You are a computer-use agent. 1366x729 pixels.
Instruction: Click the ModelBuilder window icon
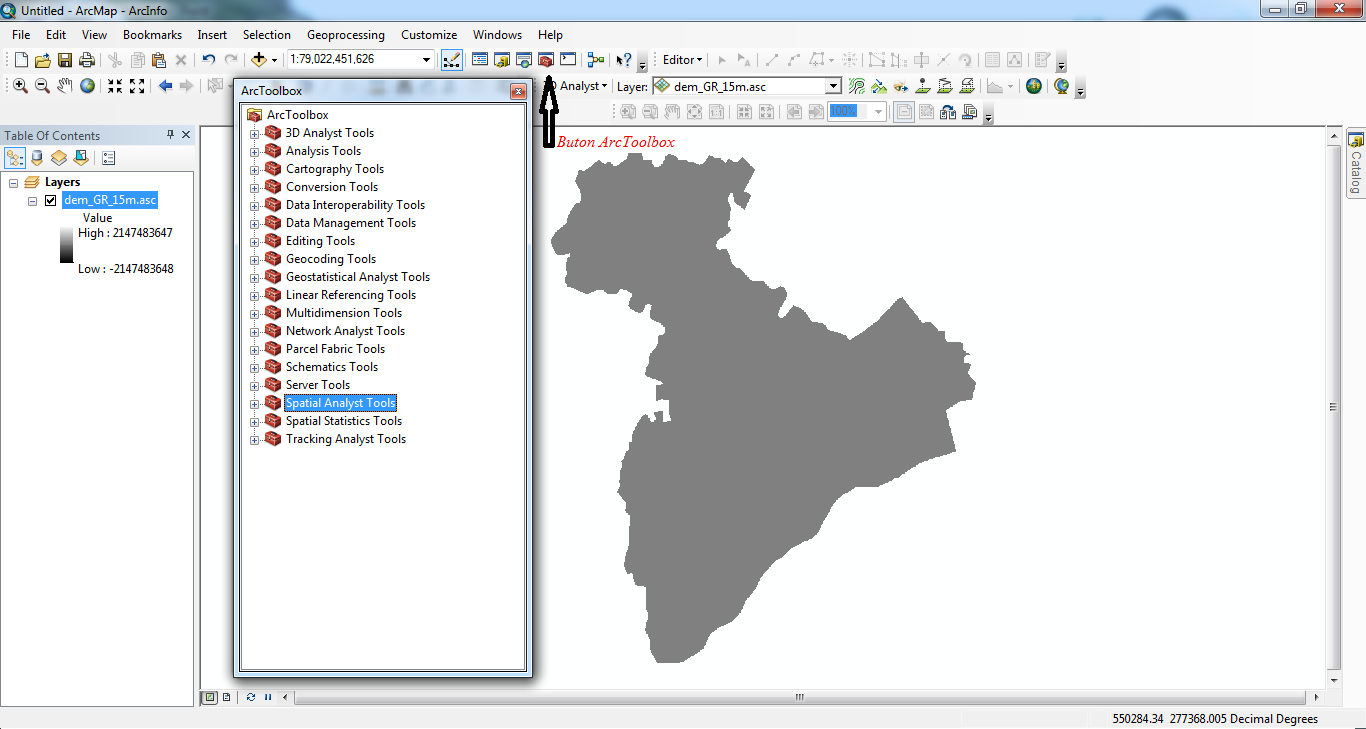click(596, 60)
